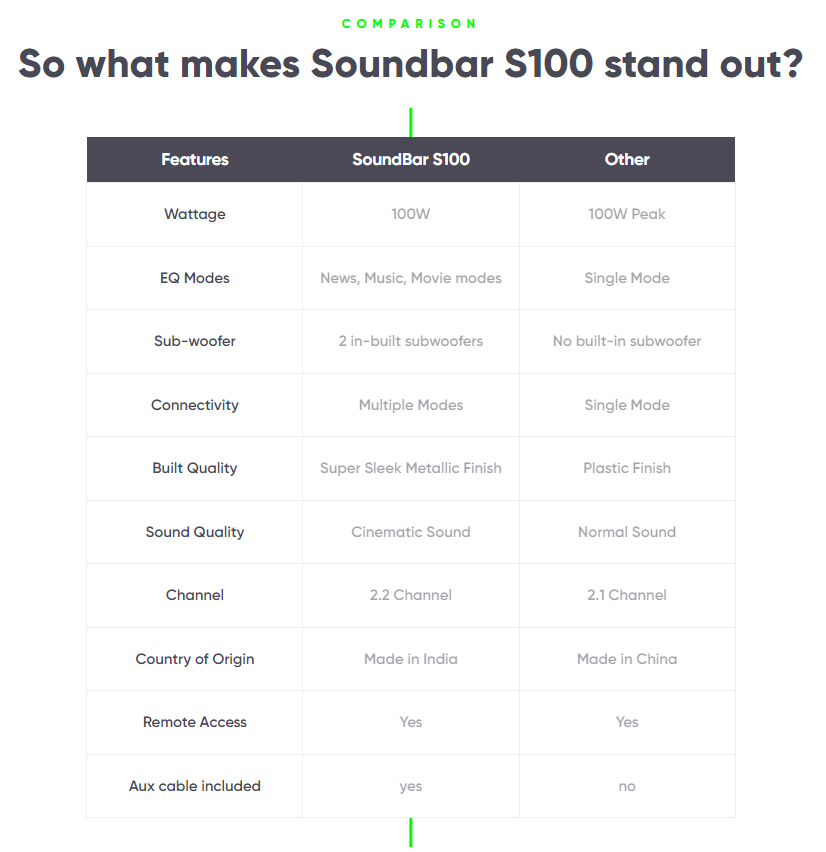Click the Other column header
Screen dimensions: 826x852
coord(627,160)
